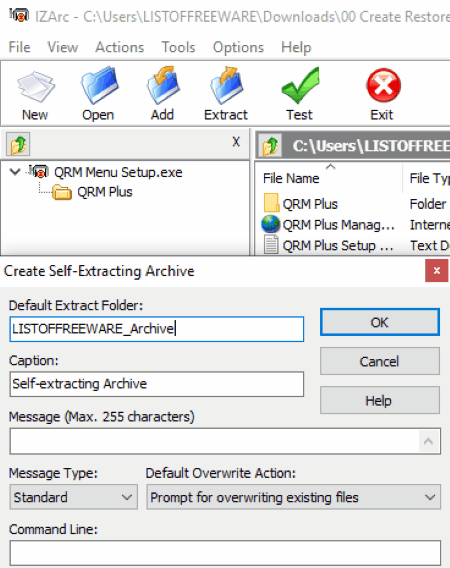Screen dimensions: 450x568
Task: Open the Options menu
Action: click(x=238, y=47)
